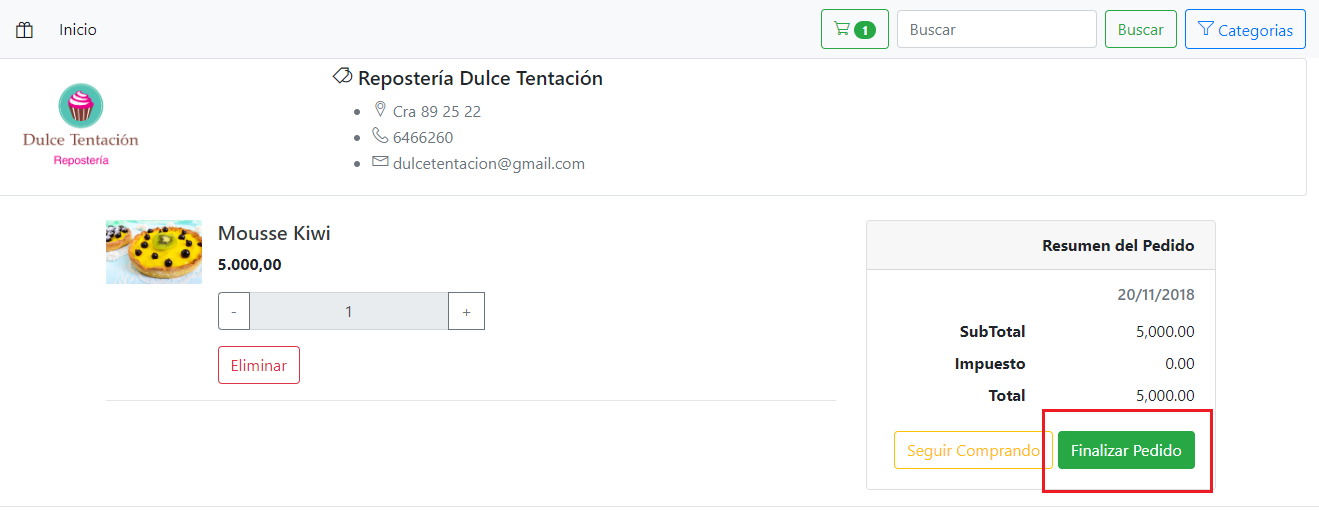Viewport: 1319px width, 522px height.
Task: Click Seguir Comprando to continue shopping
Action: [x=973, y=451]
